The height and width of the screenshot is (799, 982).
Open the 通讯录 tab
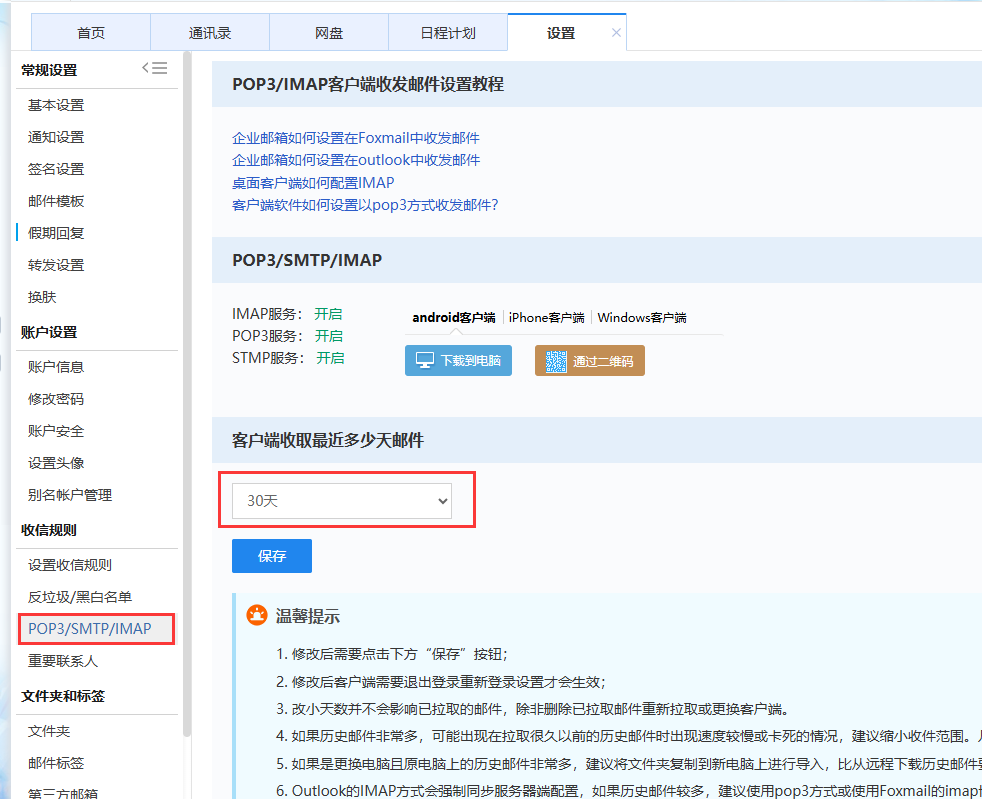[210, 33]
